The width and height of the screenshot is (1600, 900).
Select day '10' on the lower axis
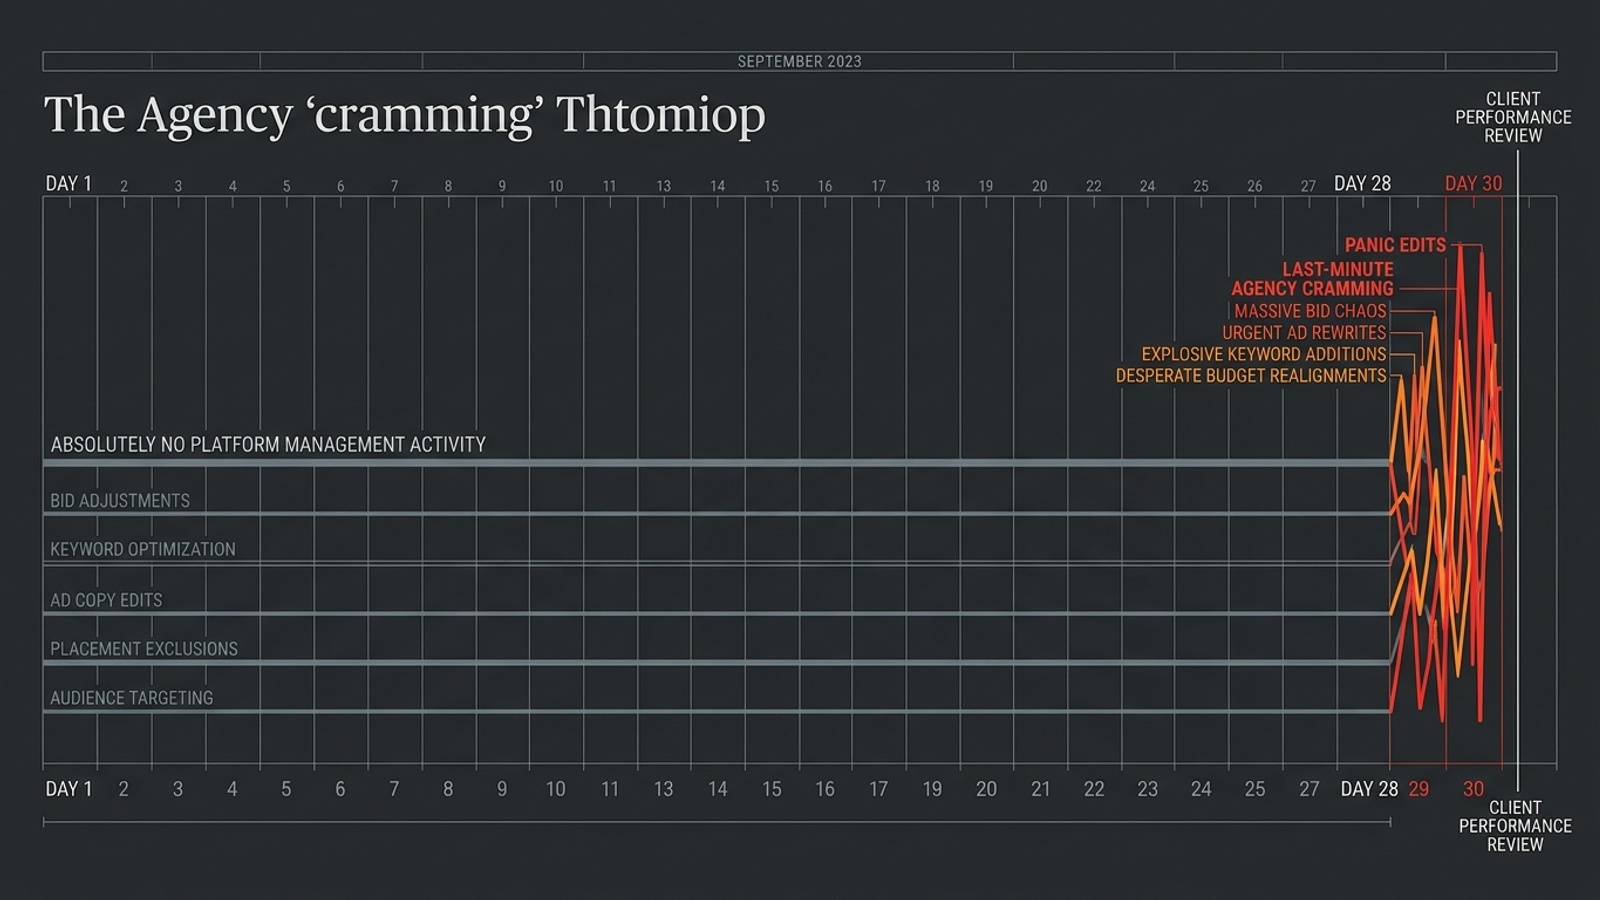555,789
